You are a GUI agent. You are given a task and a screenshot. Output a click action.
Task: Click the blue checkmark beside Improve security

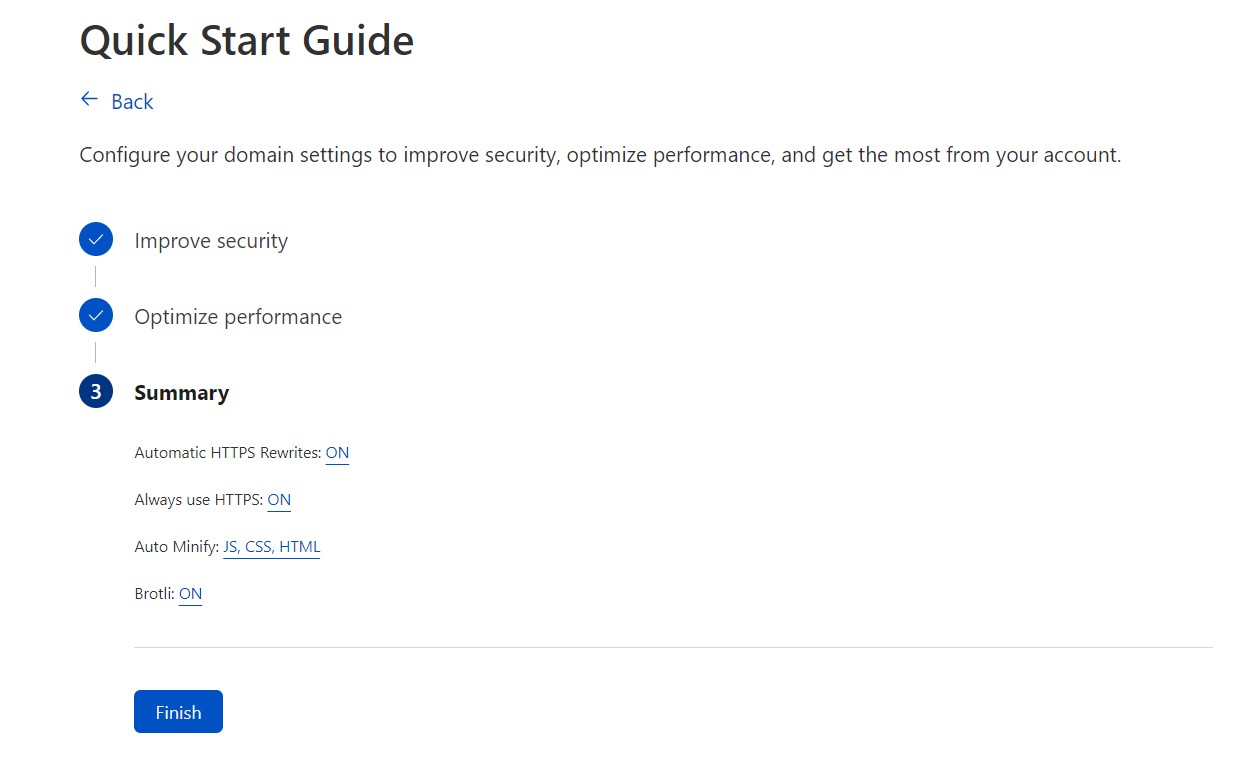[95, 239]
